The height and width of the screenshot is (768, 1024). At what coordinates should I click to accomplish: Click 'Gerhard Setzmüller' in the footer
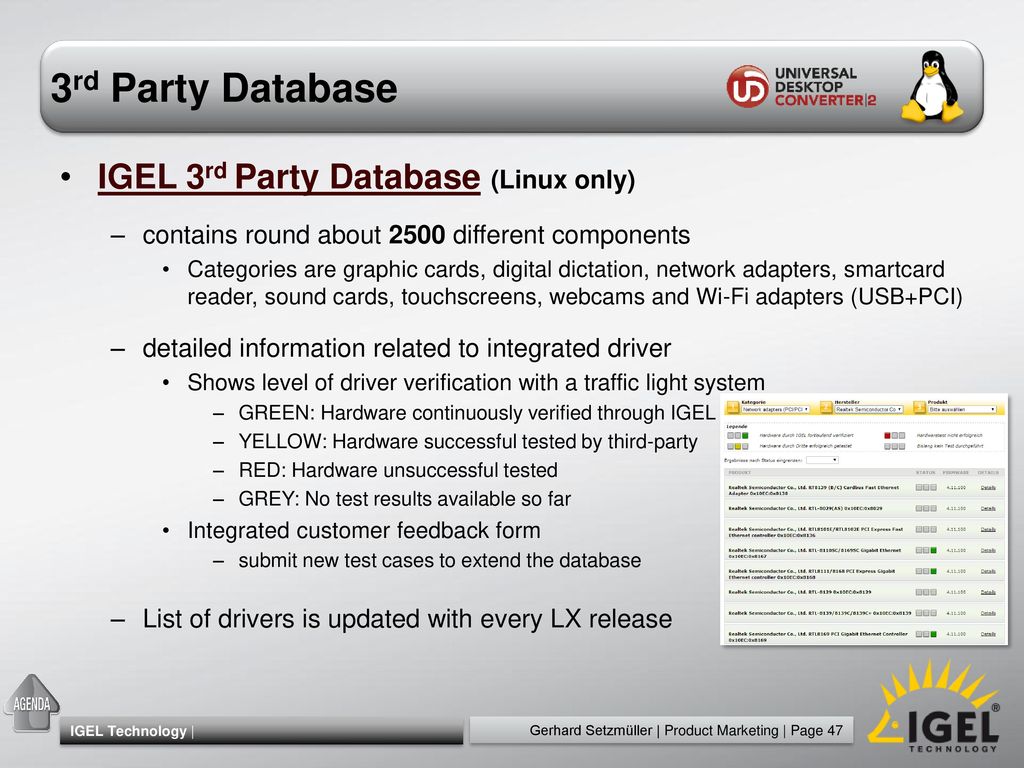point(590,730)
